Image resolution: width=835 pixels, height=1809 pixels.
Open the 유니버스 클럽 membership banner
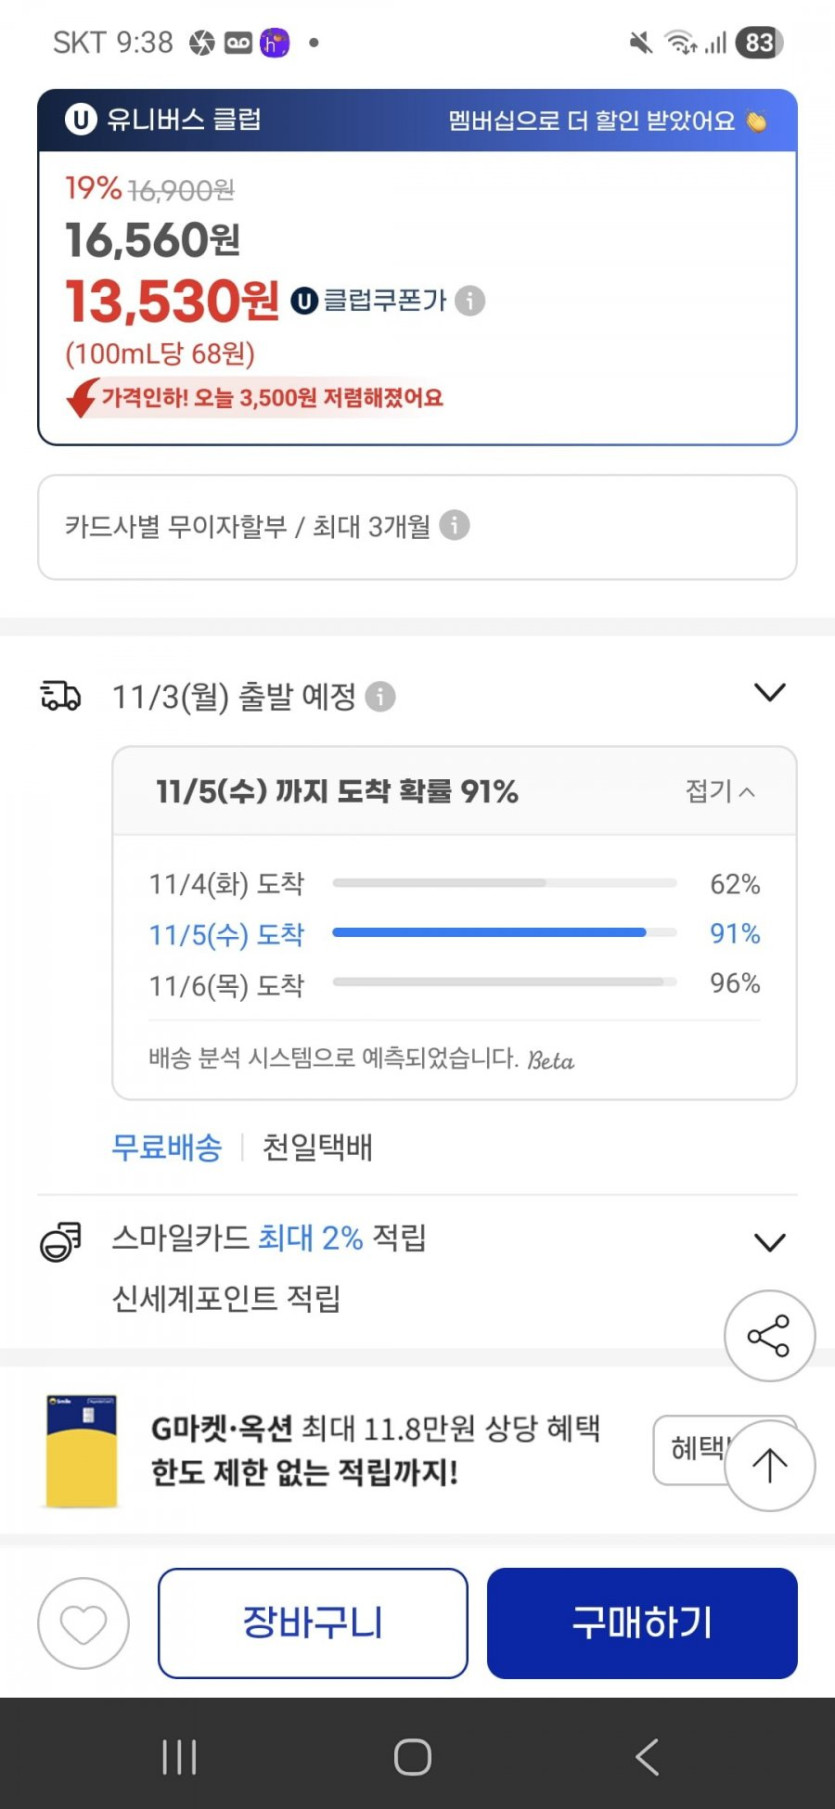point(417,121)
